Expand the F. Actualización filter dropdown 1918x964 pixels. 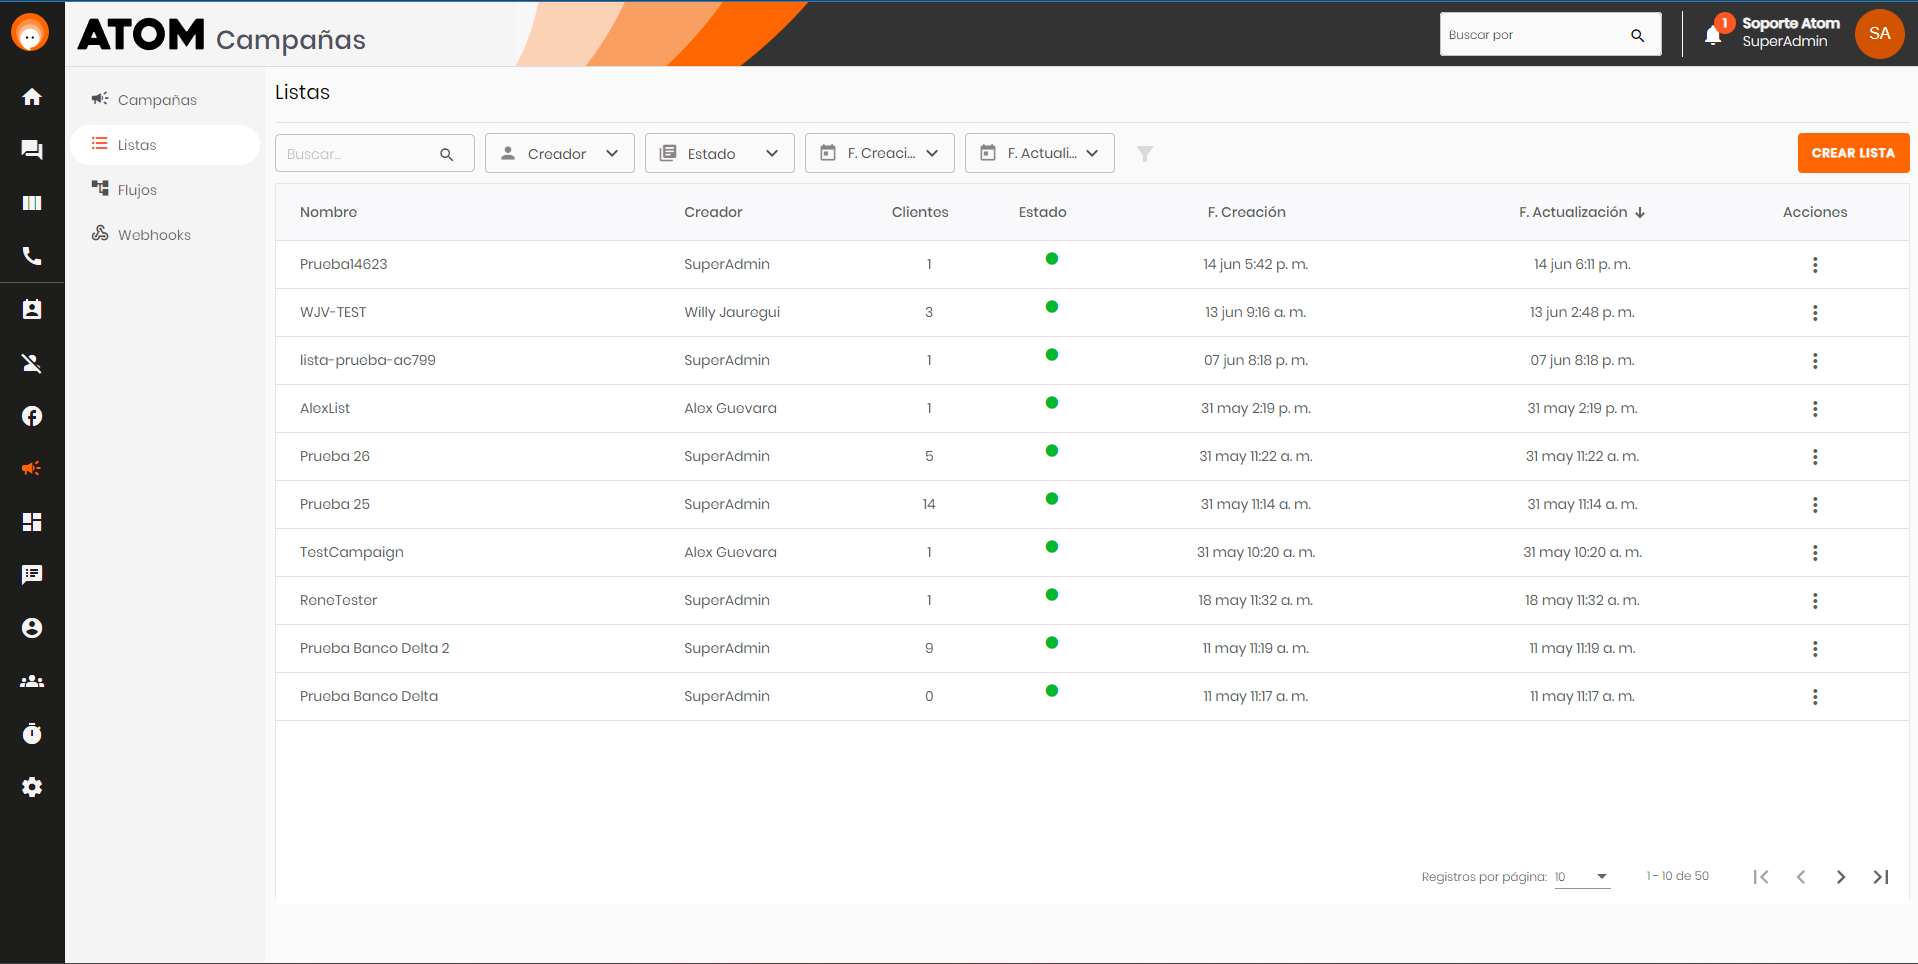tap(1040, 153)
